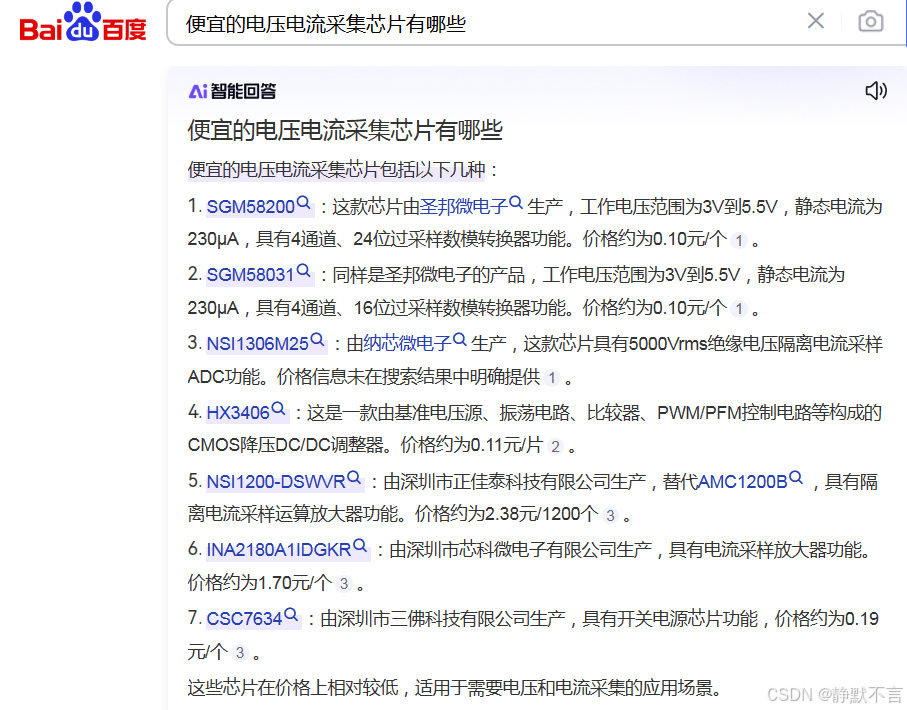Open camera image search

pyautogui.click(x=871, y=21)
